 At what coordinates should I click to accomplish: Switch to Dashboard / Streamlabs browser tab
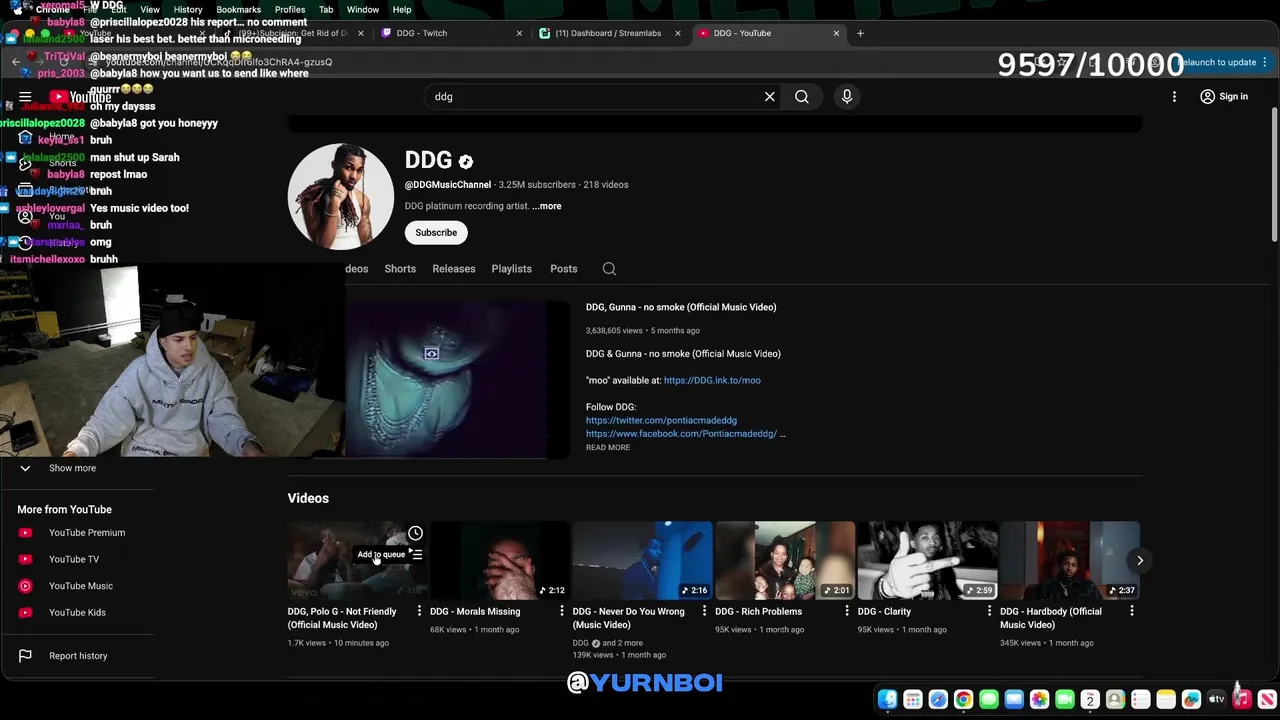coord(608,33)
